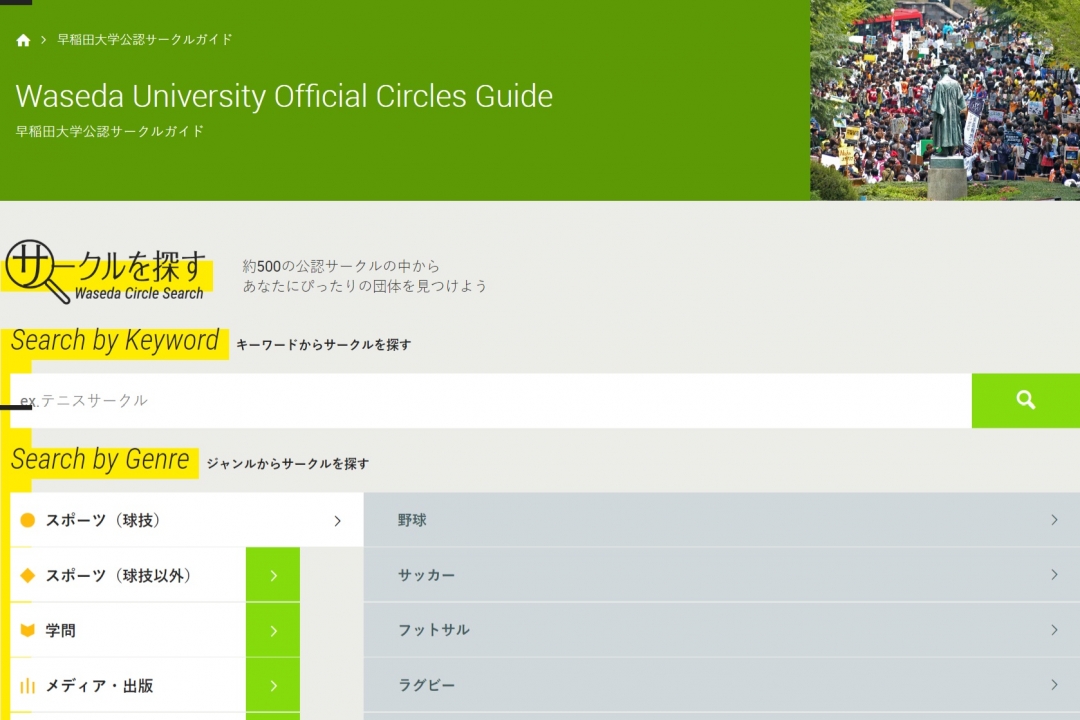Expand スポーツ(球技以外) with green chevron

point(273,575)
